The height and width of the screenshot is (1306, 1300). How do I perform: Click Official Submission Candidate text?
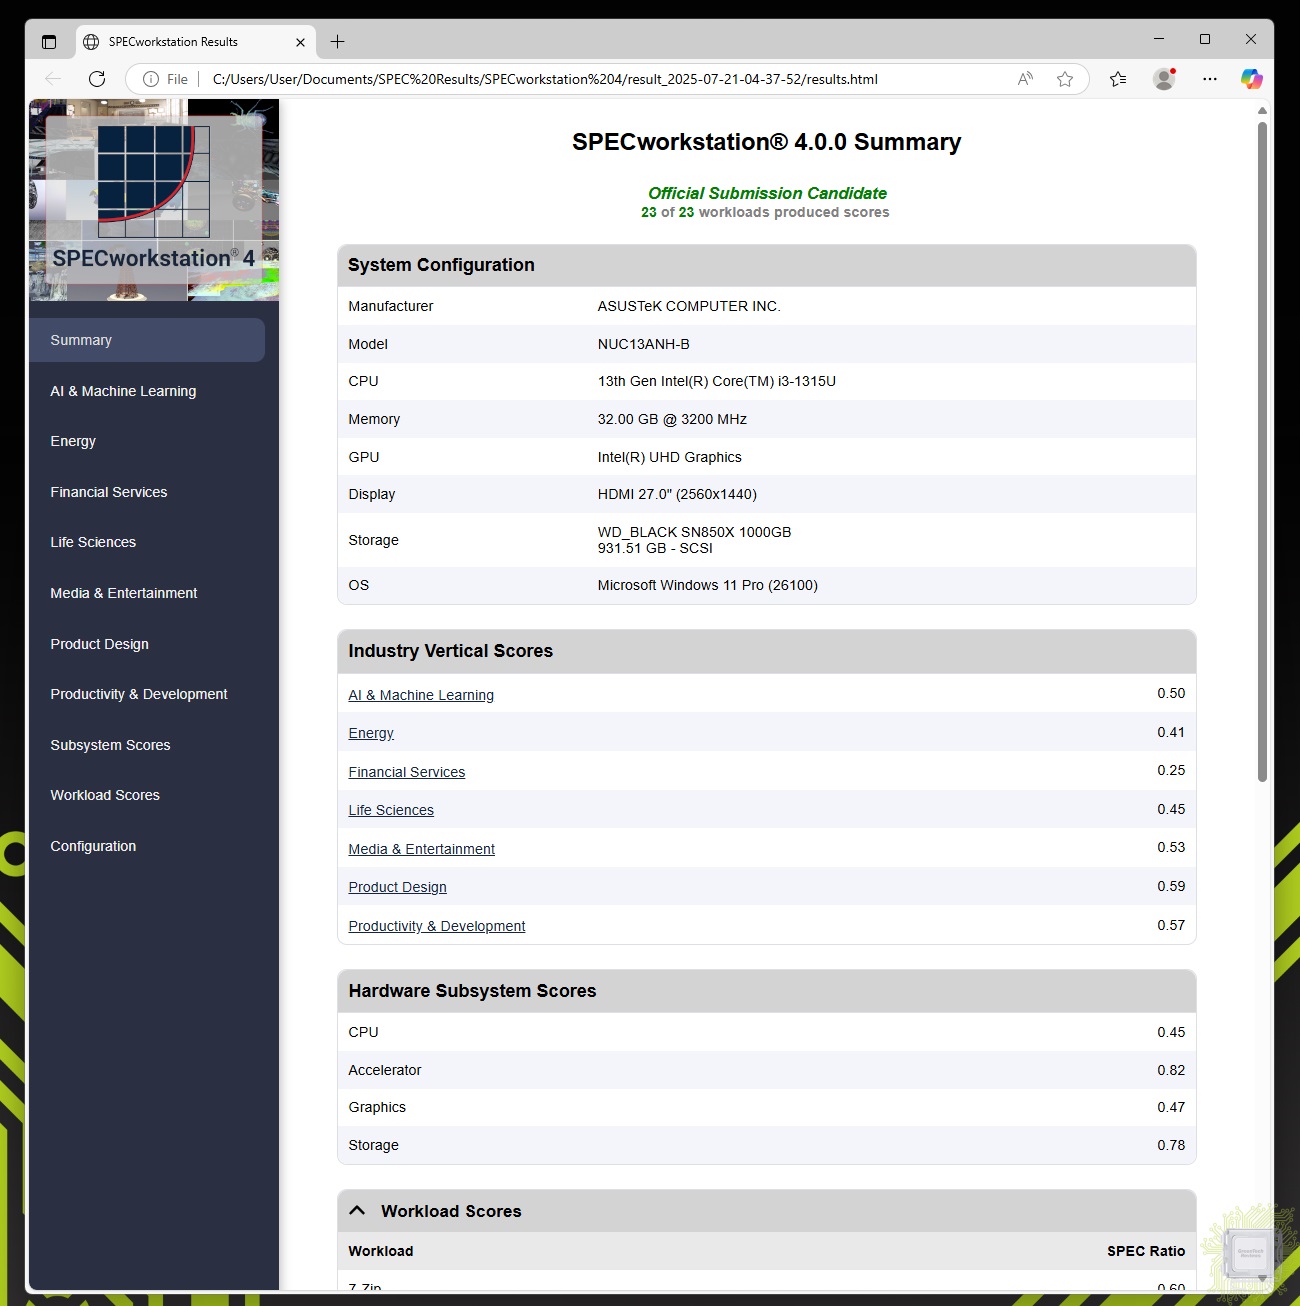click(767, 193)
